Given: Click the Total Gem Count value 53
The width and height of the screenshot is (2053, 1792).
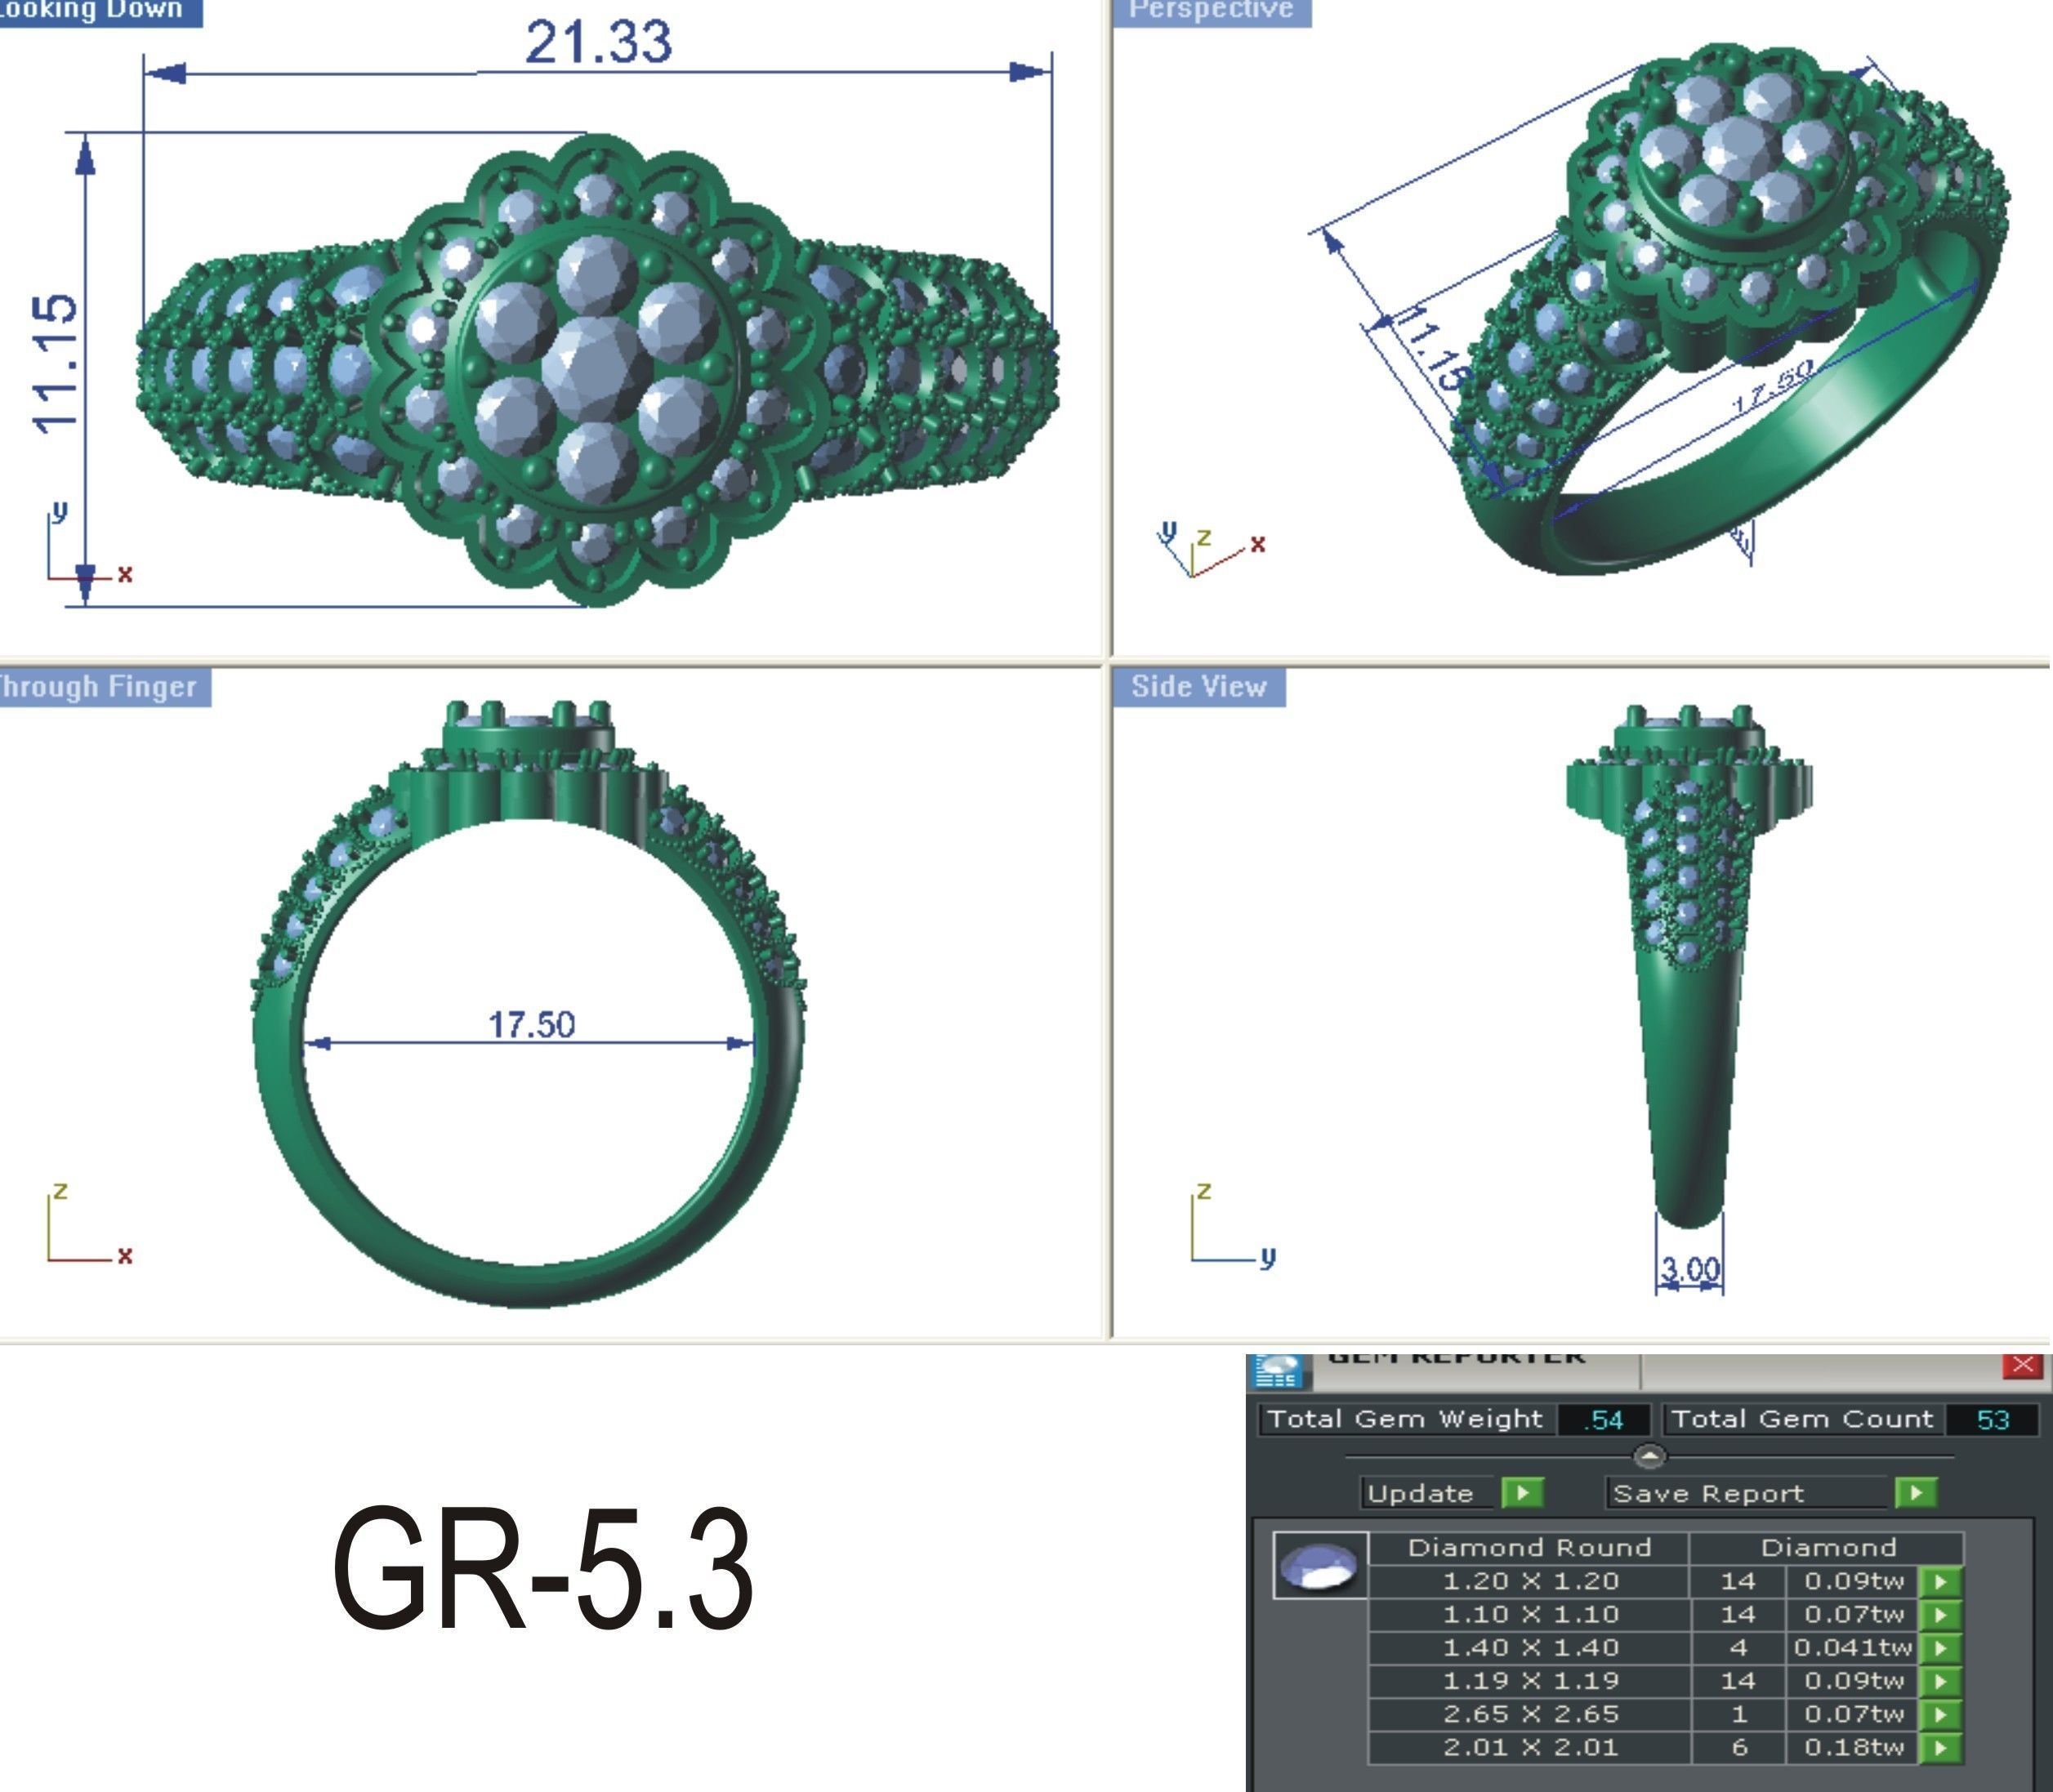Looking at the screenshot, I should 1992,1420.
